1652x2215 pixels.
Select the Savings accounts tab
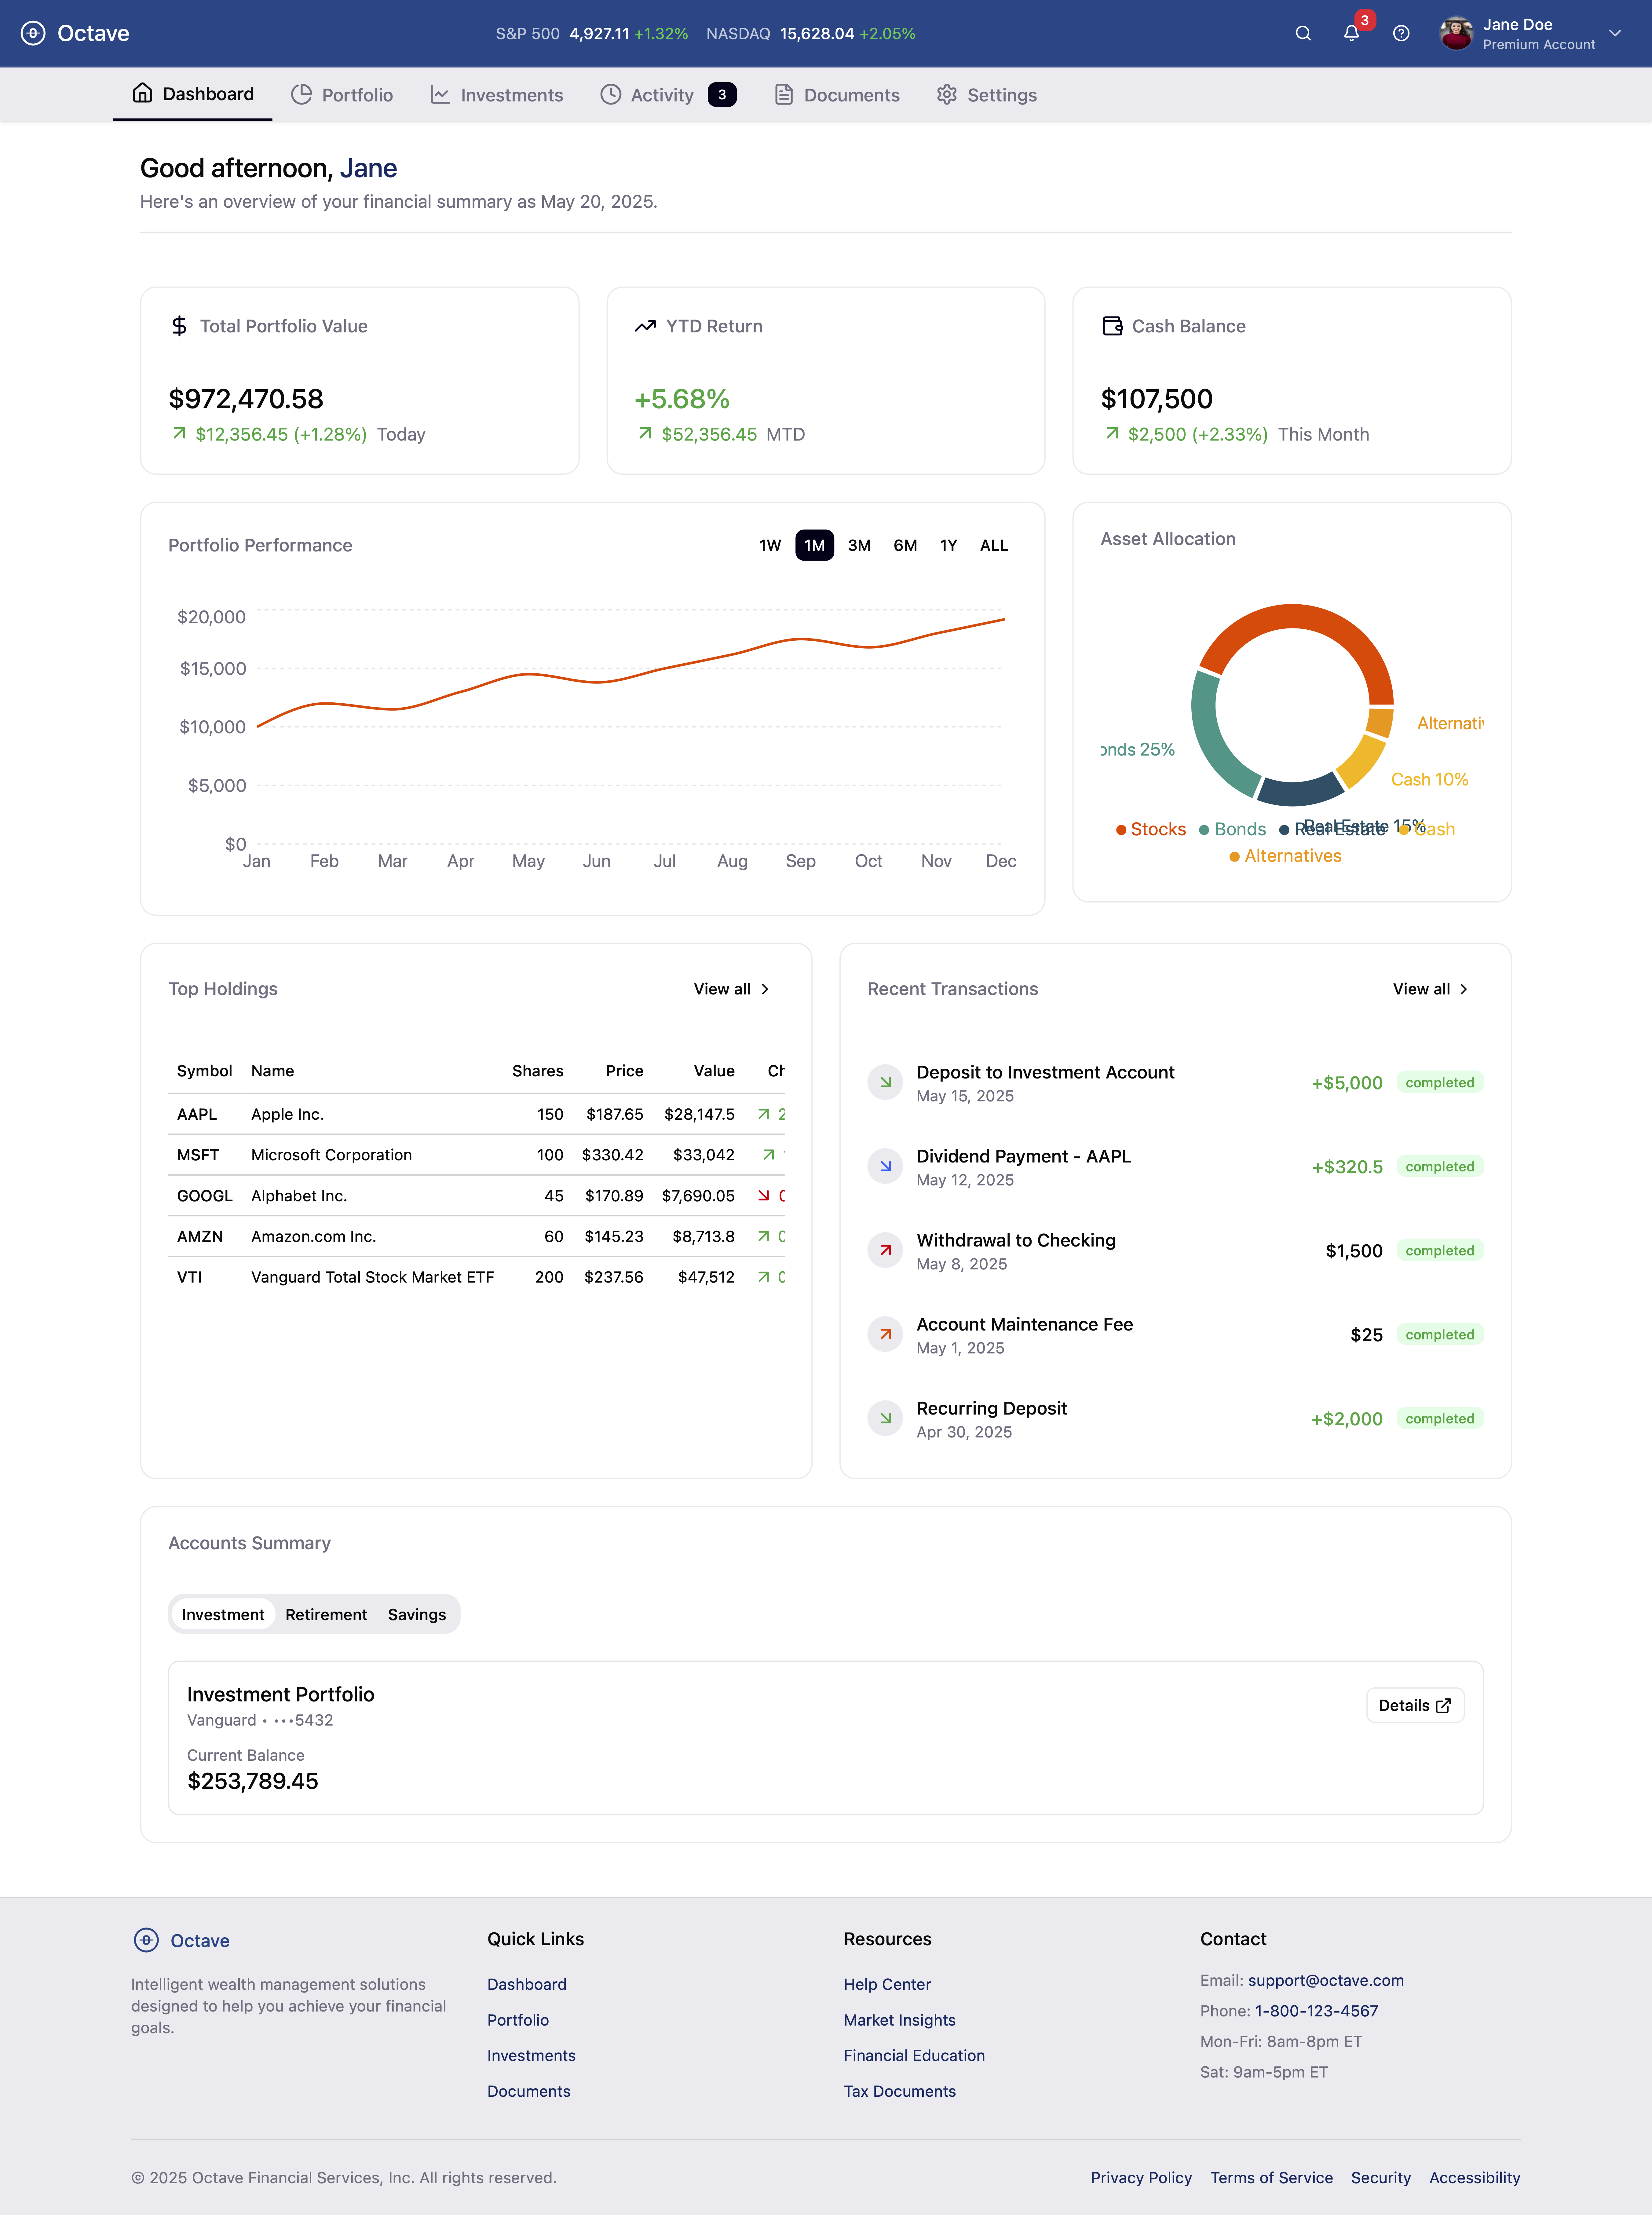click(417, 1615)
